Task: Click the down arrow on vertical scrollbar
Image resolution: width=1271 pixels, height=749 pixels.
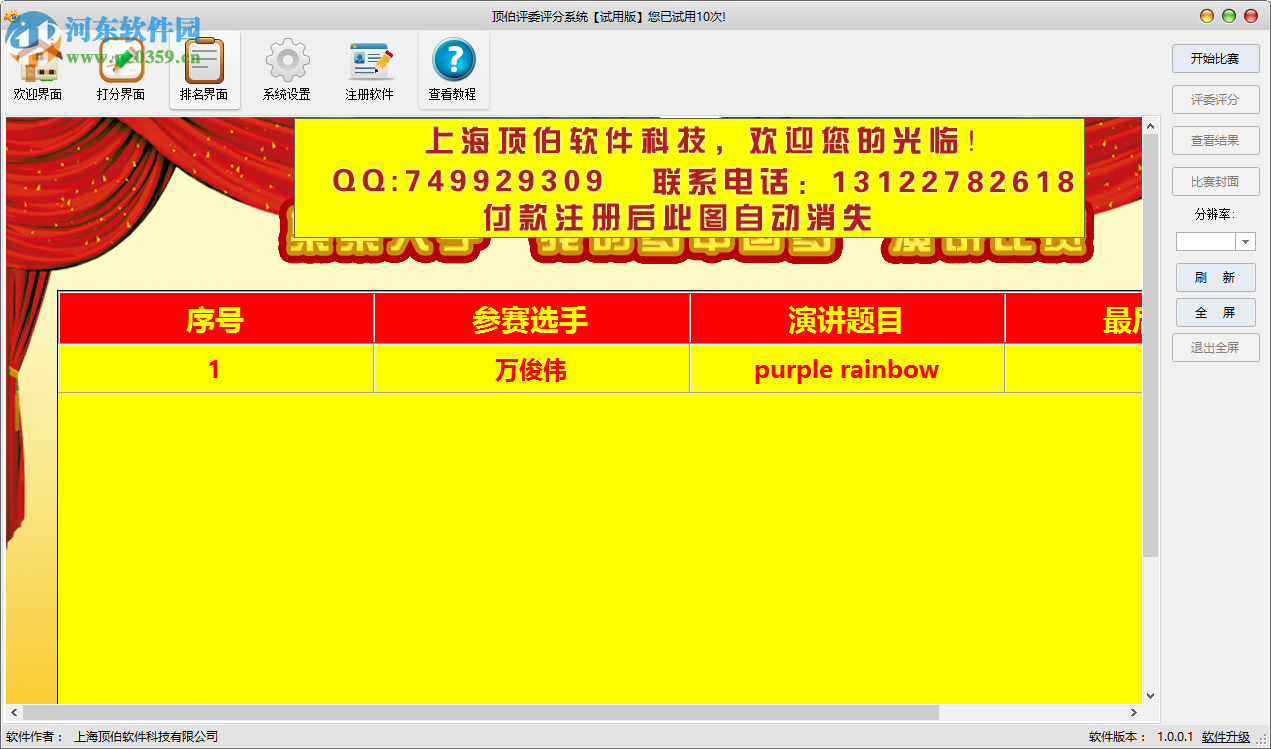Action: tap(1150, 695)
